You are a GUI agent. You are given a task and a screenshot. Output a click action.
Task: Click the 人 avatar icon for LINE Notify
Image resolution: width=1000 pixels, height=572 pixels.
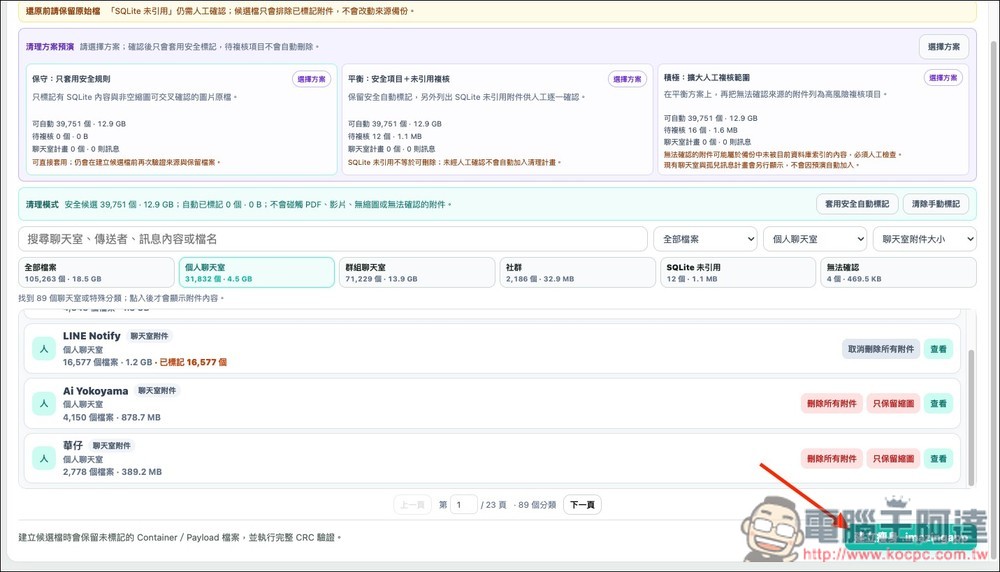(x=44, y=349)
